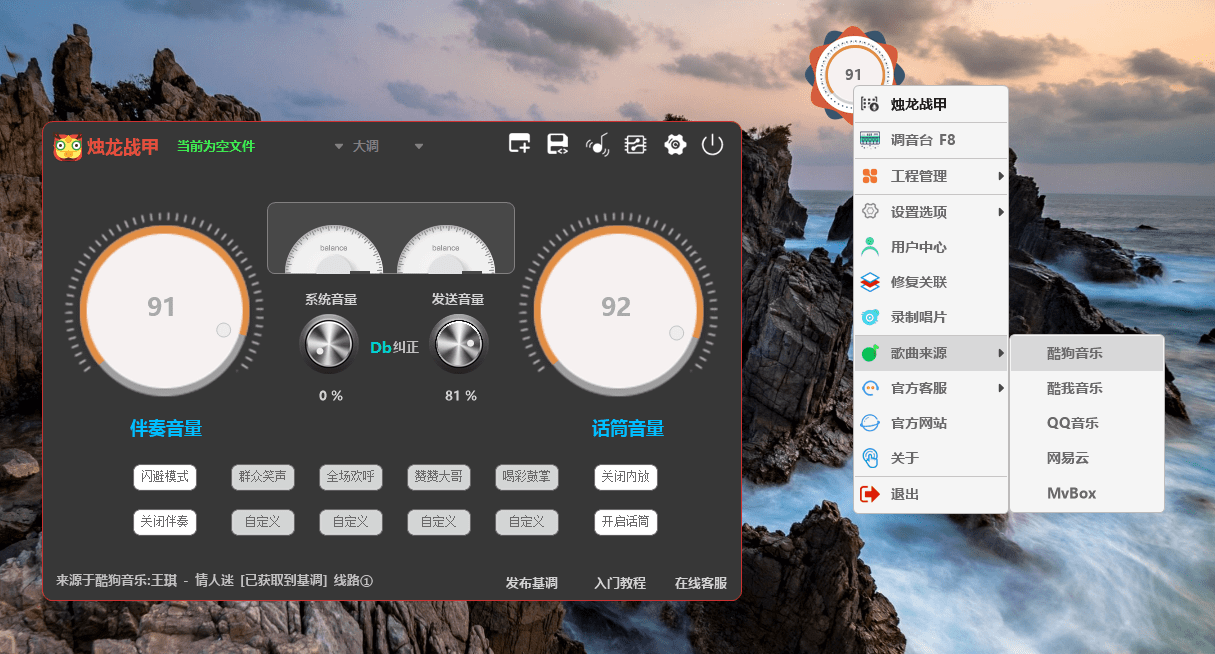The image size is (1215, 654).
Task: Click the 自定义 button under 喝彩鼓掌
Action: [x=527, y=522]
